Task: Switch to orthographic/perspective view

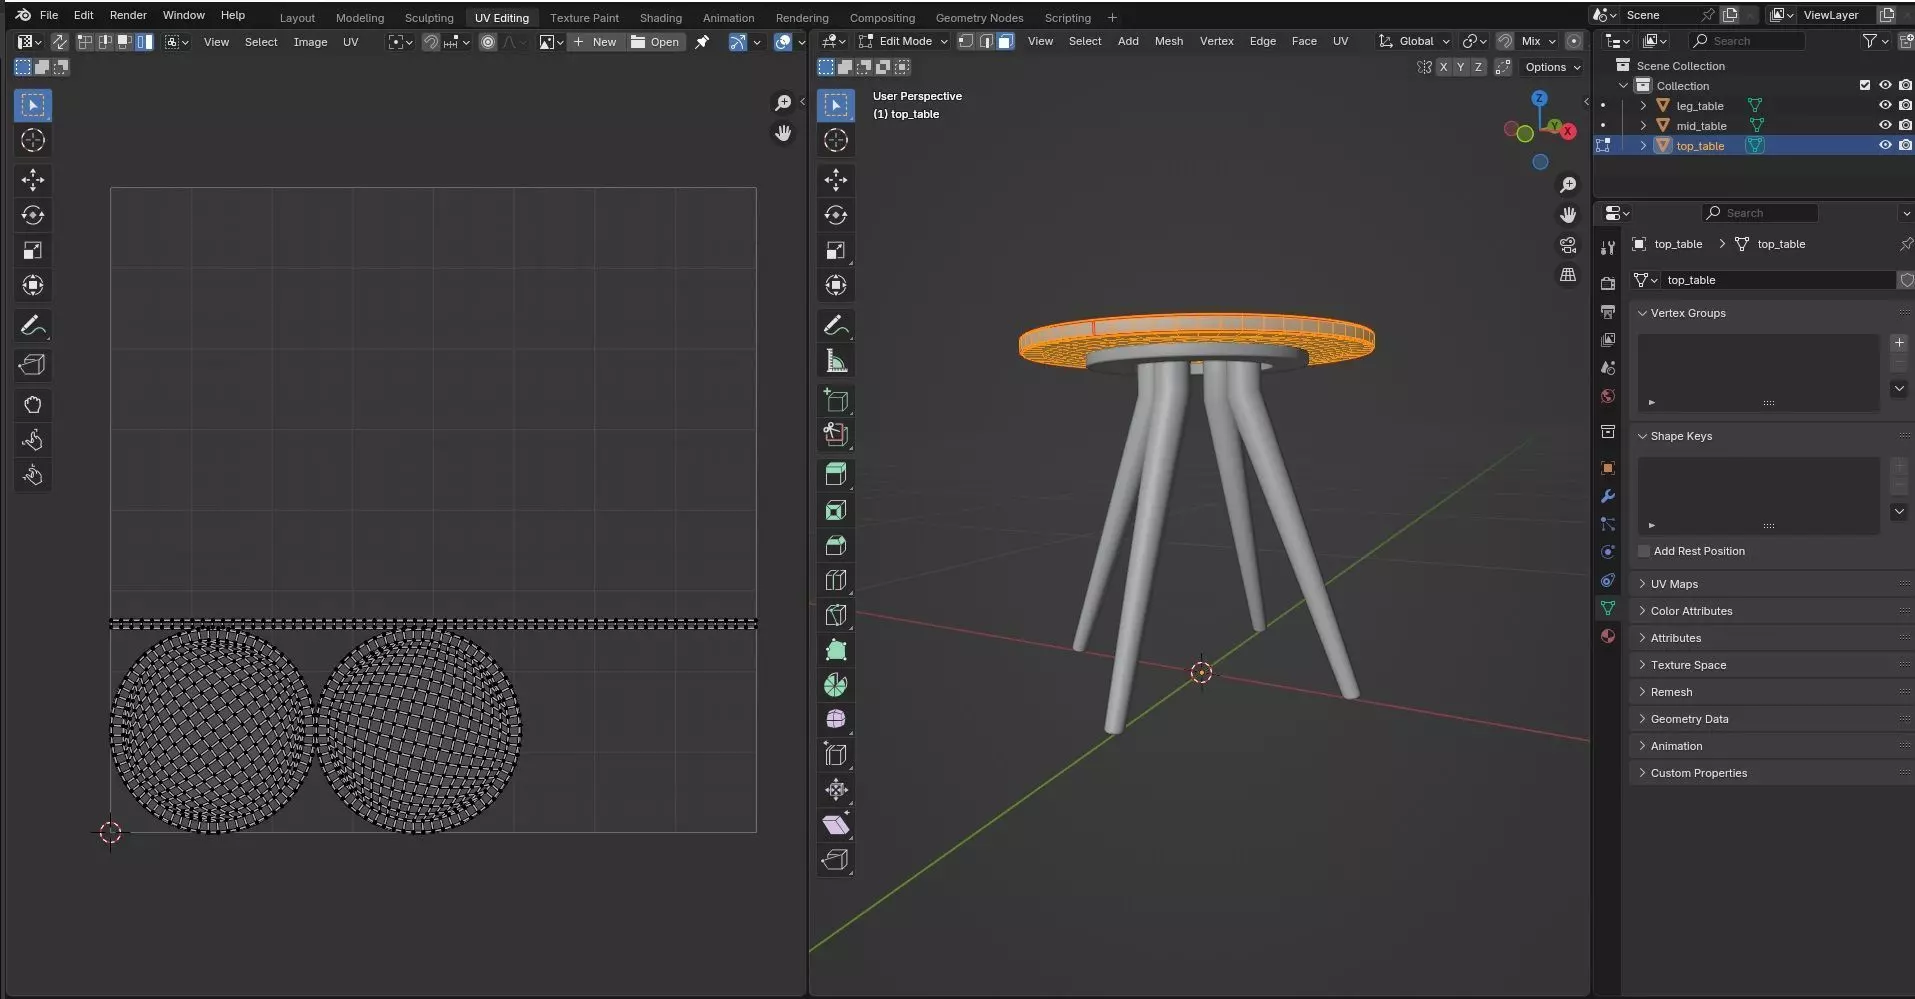Action: point(1568,275)
